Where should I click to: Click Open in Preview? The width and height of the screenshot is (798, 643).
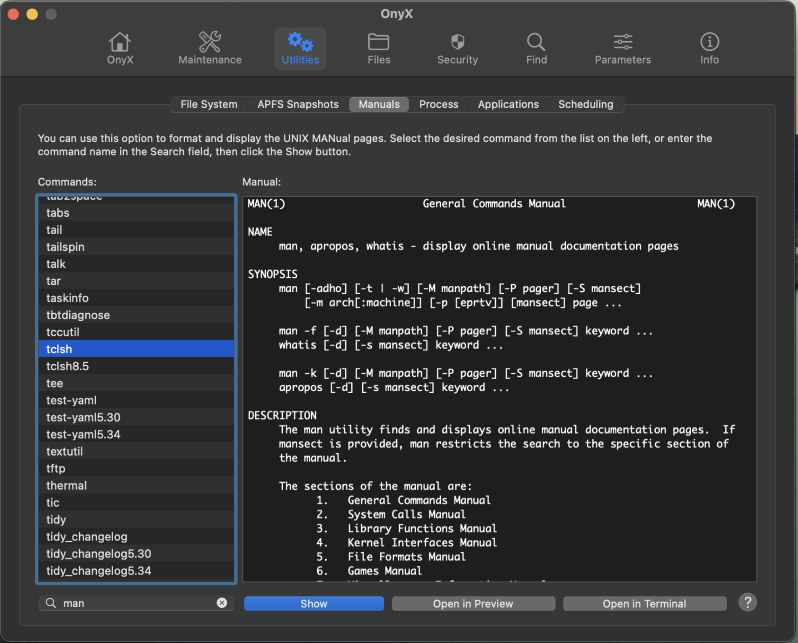point(473,603)
